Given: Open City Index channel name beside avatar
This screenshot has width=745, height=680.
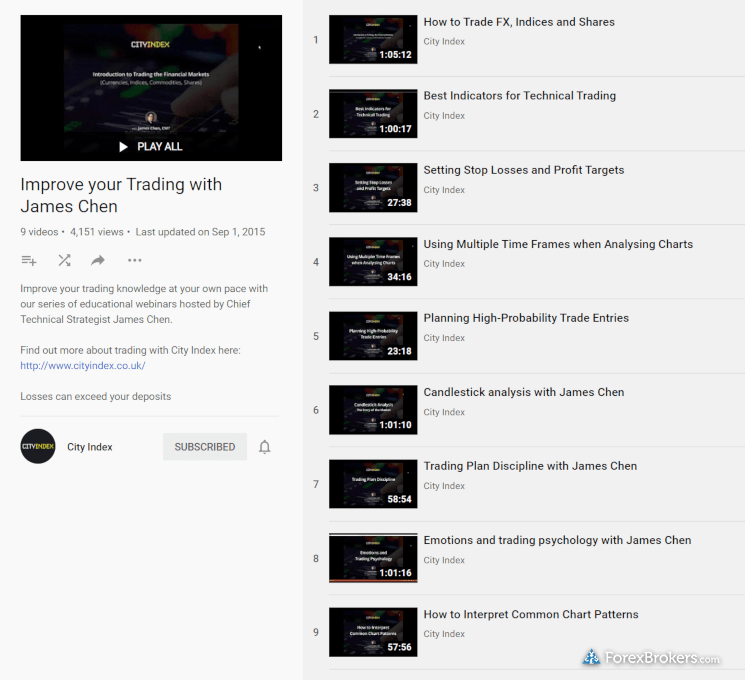Looking at the screenshot, I should click(x=90, y=447).
